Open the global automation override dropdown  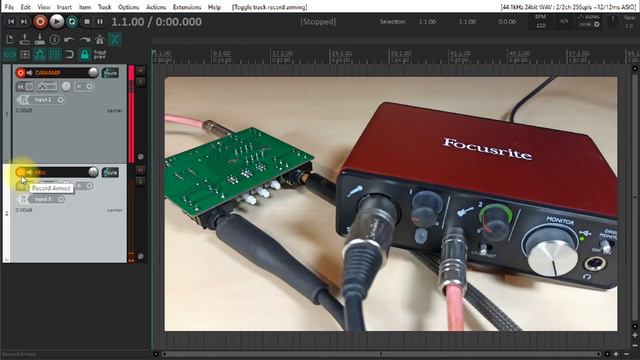click(589, 21)
